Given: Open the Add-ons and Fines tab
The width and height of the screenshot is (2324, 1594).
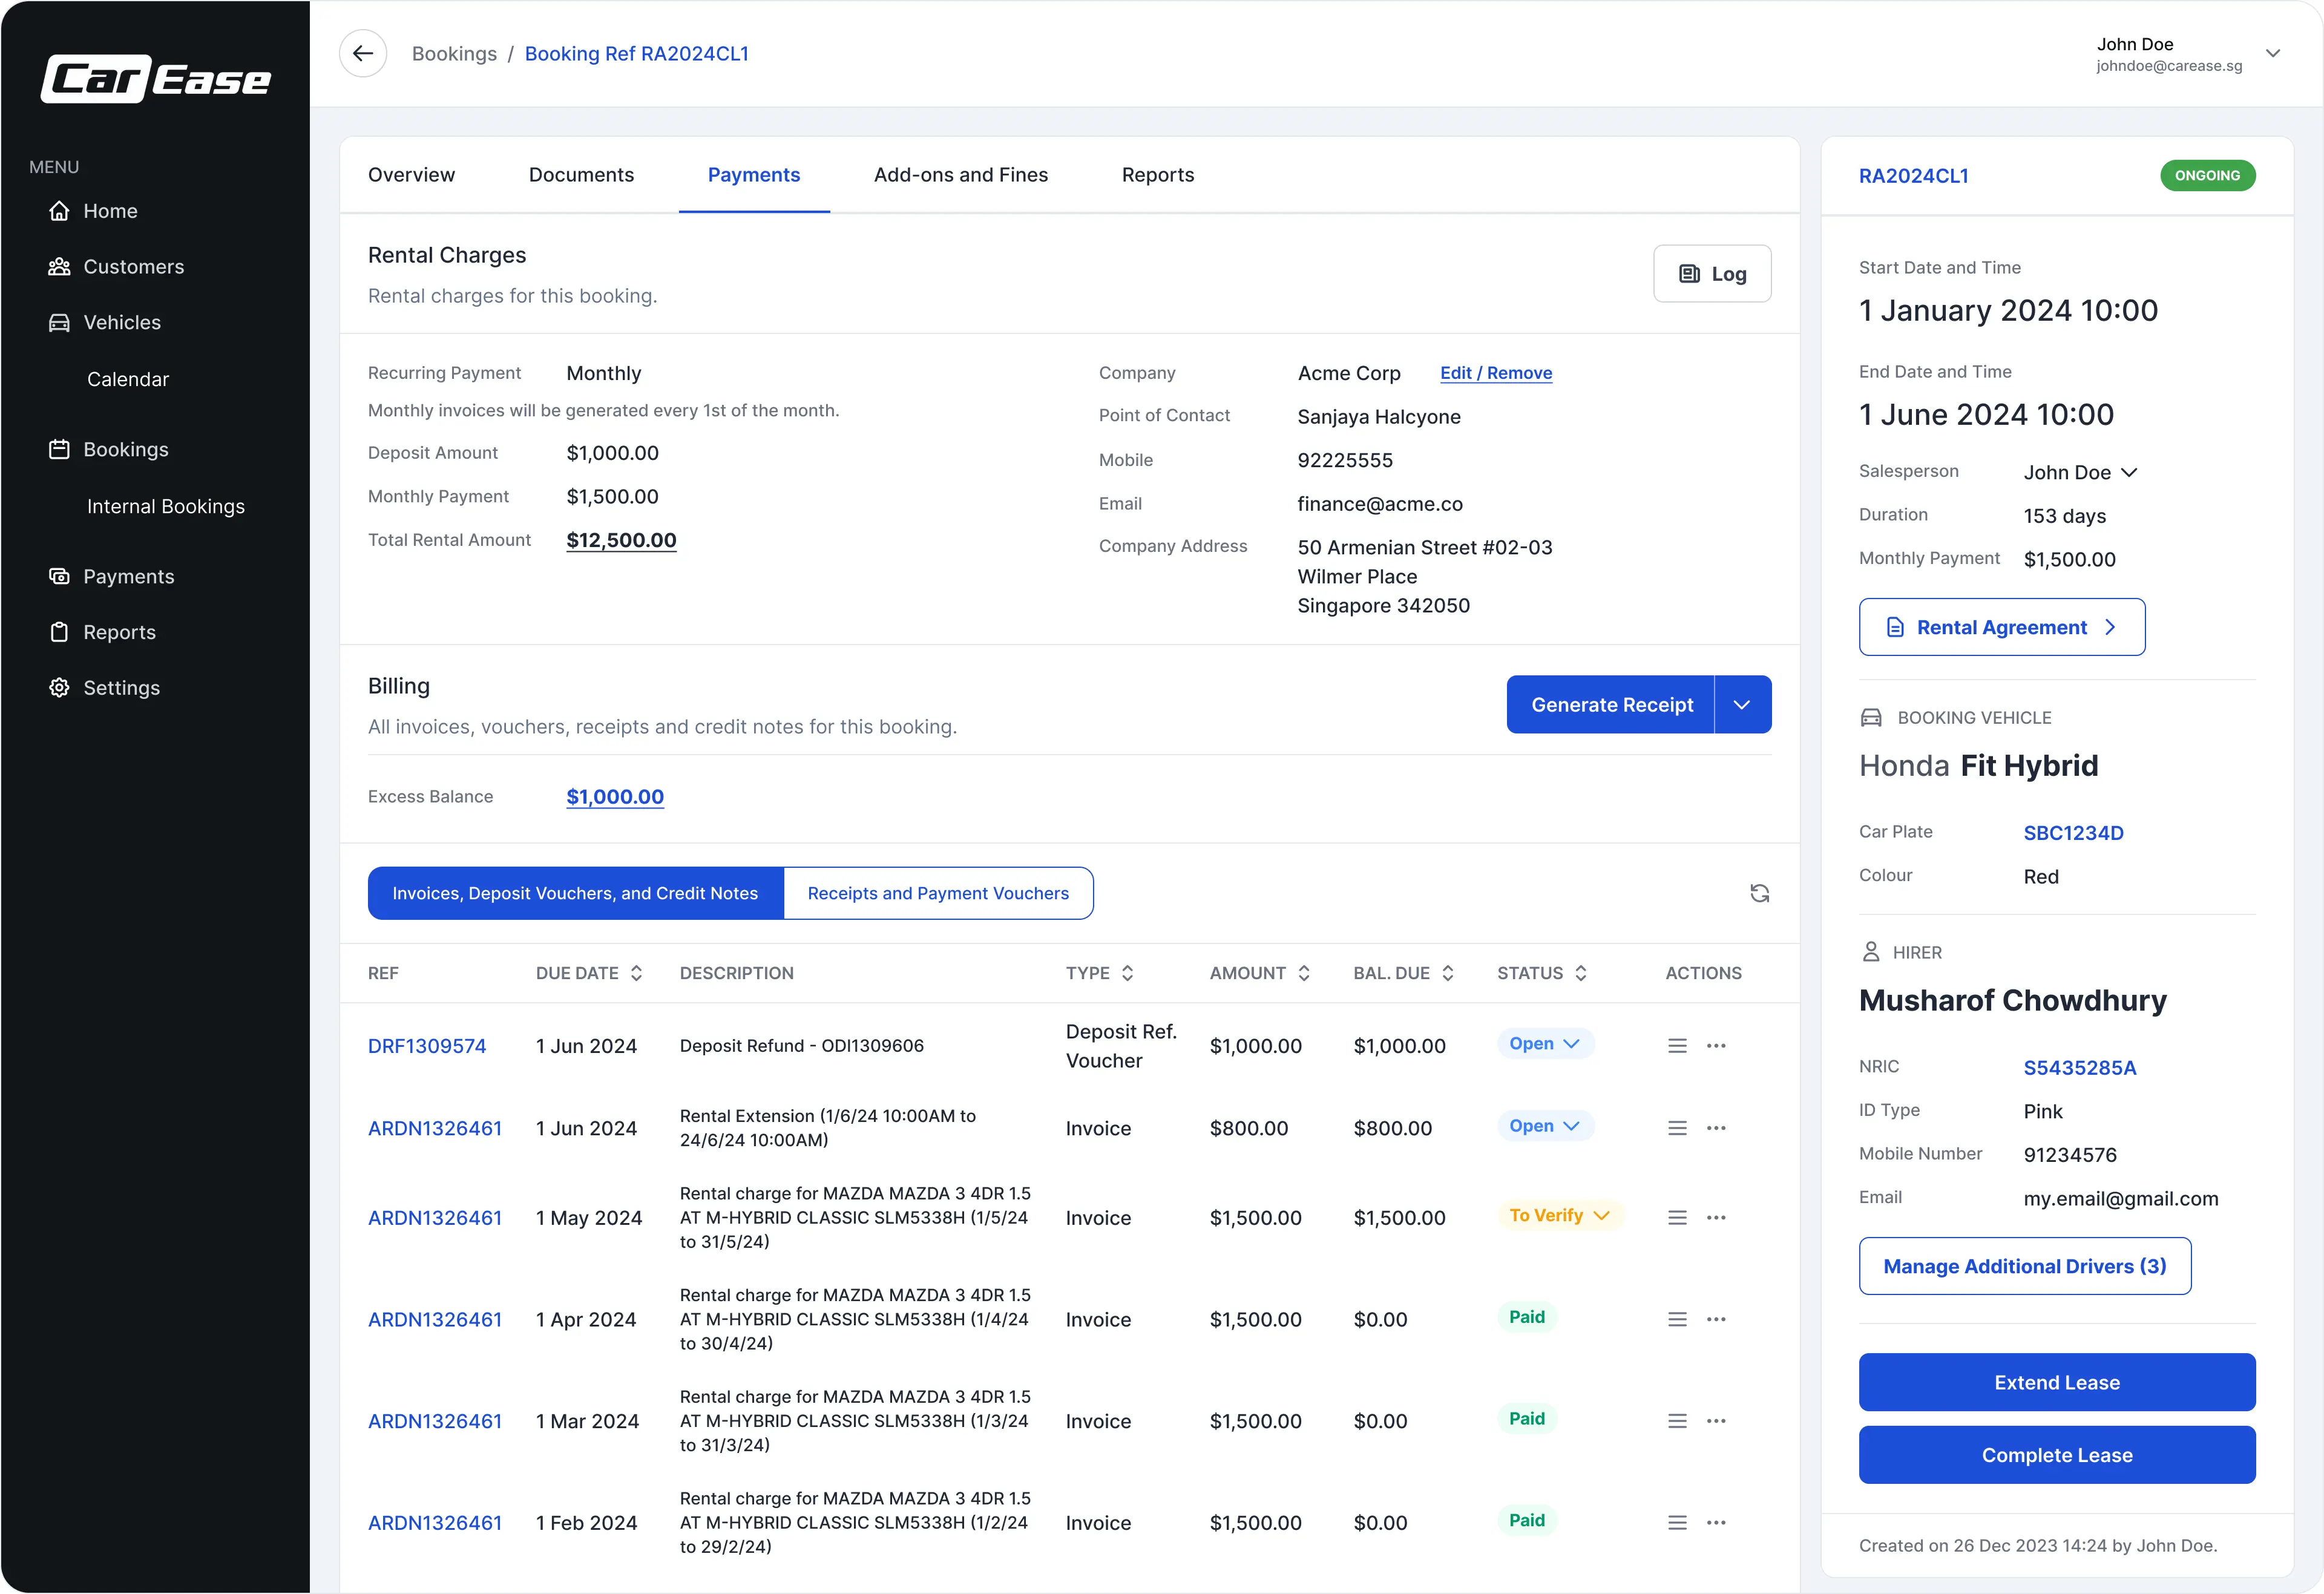Looking at the screenshot, I should pyautogui.click(x=961, y=175).
